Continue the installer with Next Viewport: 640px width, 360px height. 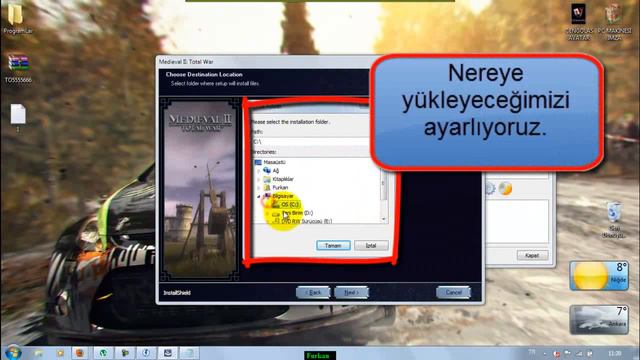[x=351, y=293]
